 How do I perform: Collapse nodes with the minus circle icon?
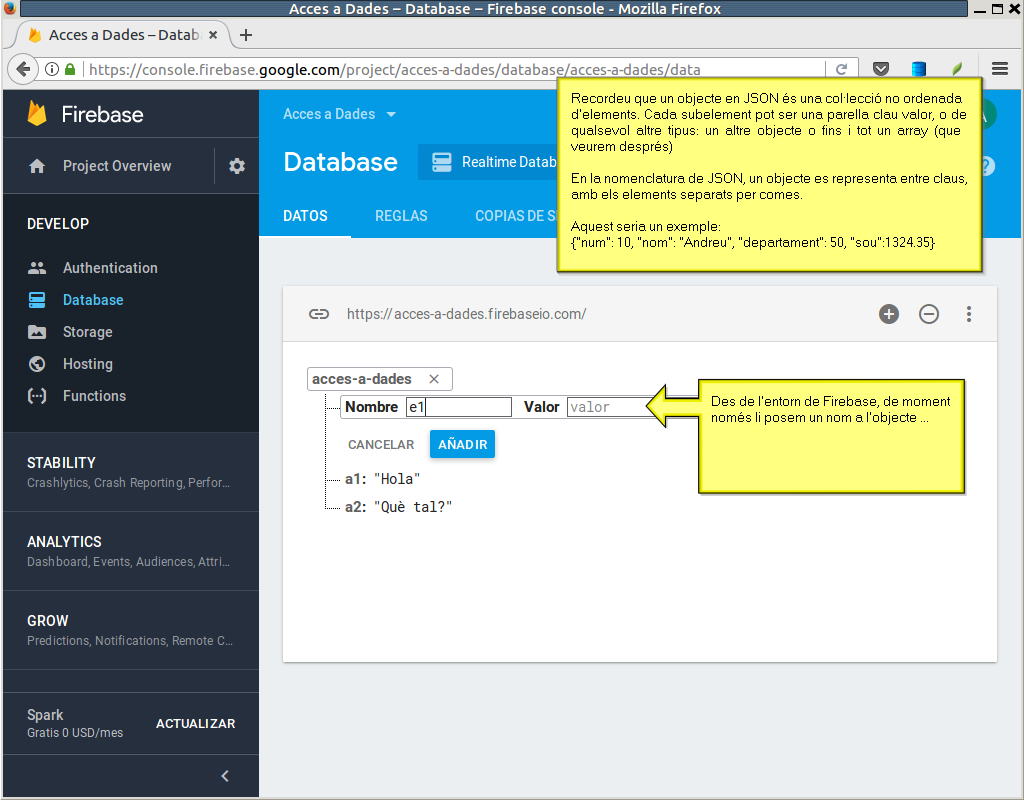pyautogui.click(x=929, y=314)
